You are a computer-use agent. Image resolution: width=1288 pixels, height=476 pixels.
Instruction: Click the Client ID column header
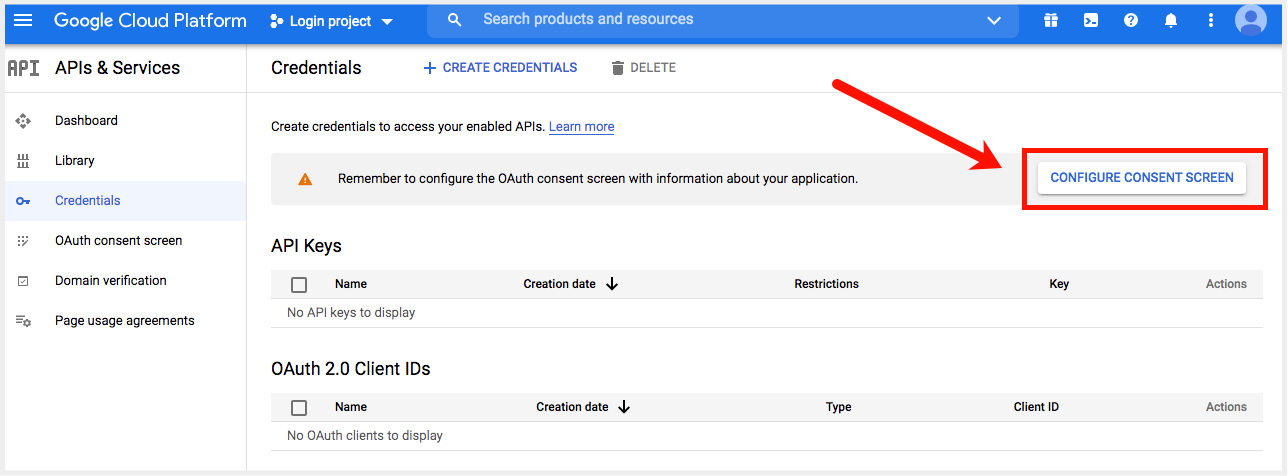tap(1036, 407)
